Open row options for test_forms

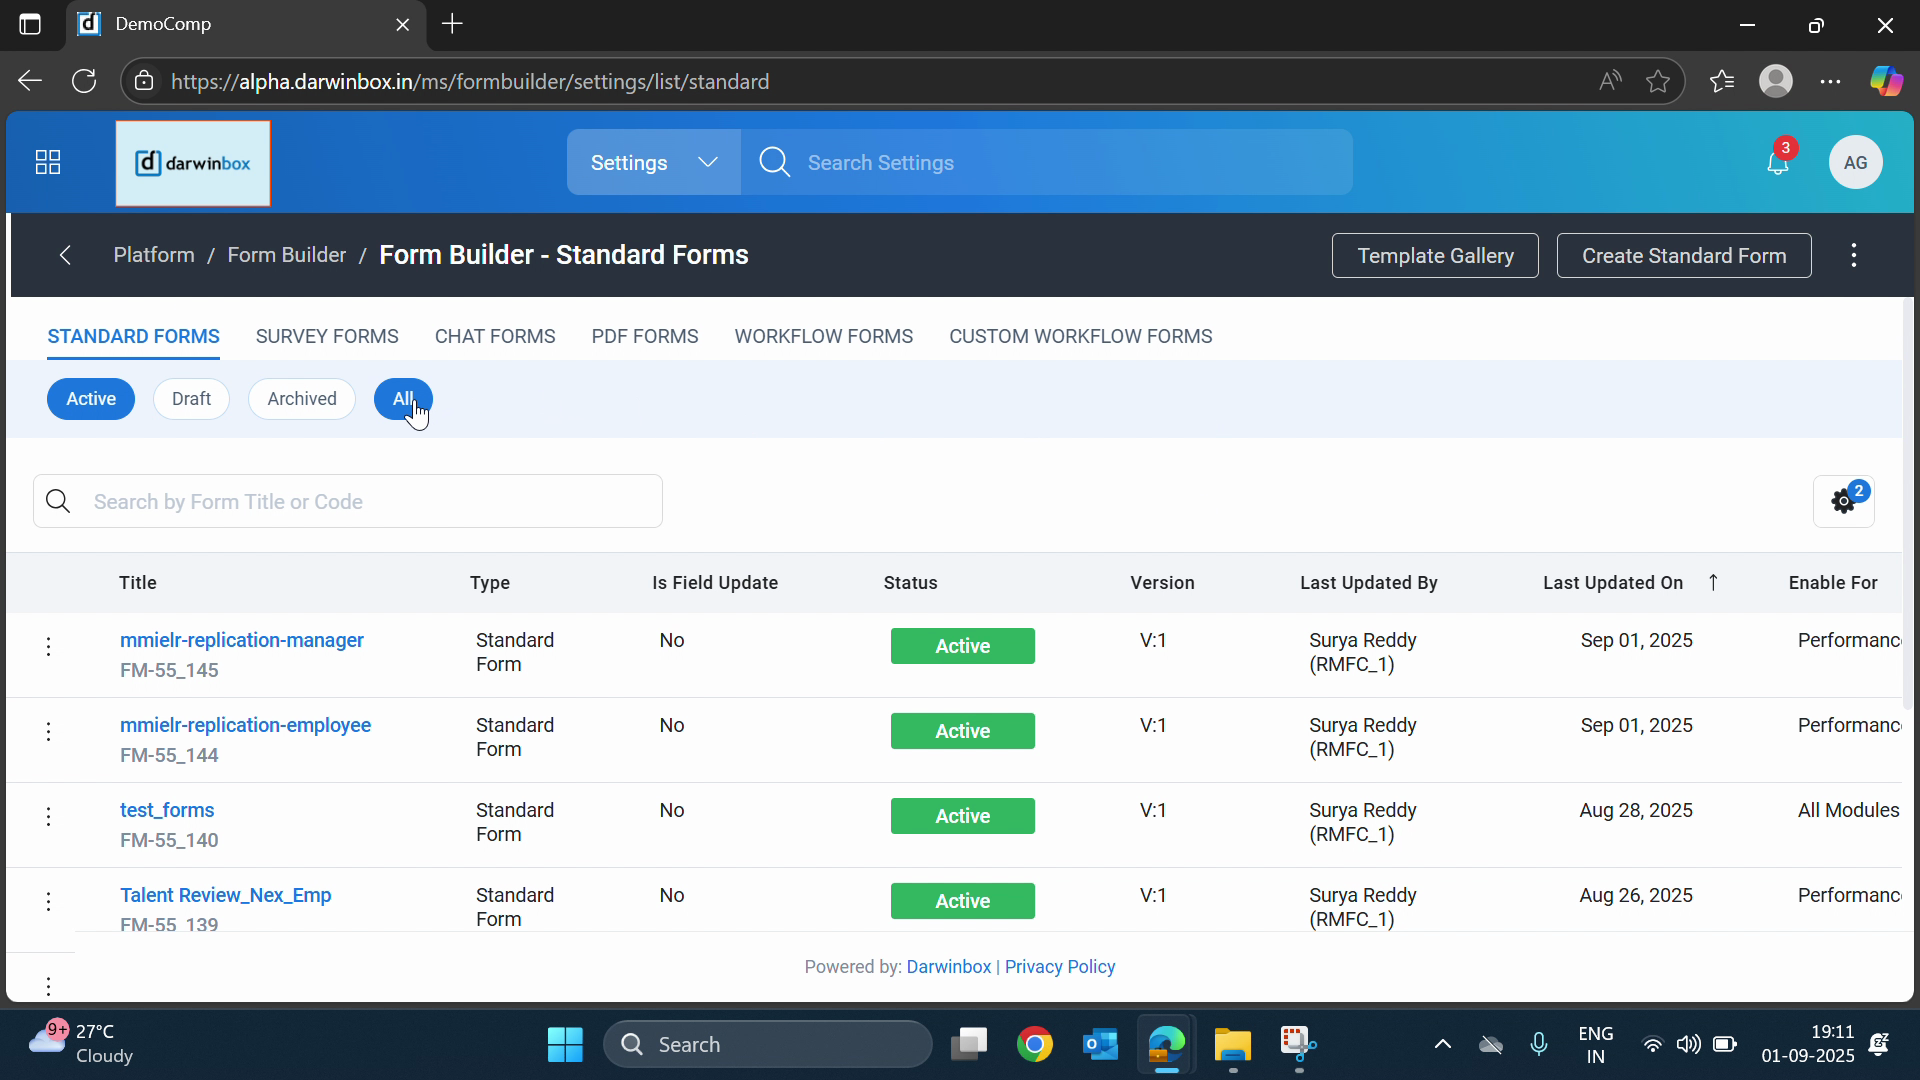tap(48, 817)
